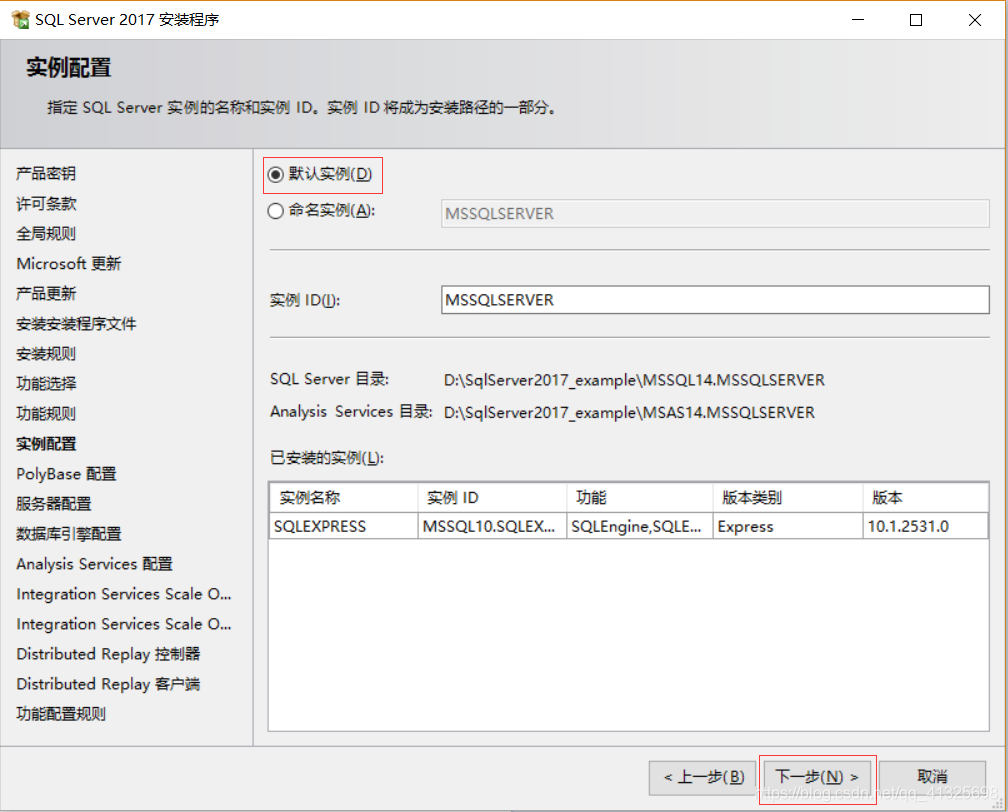
Task: Select 功能选择 step in sidebar
Action: pos(46,384)
